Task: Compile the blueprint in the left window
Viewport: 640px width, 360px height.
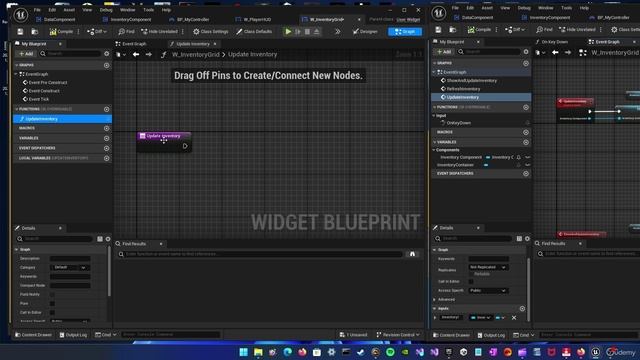Action: click(x=61, y=31)
